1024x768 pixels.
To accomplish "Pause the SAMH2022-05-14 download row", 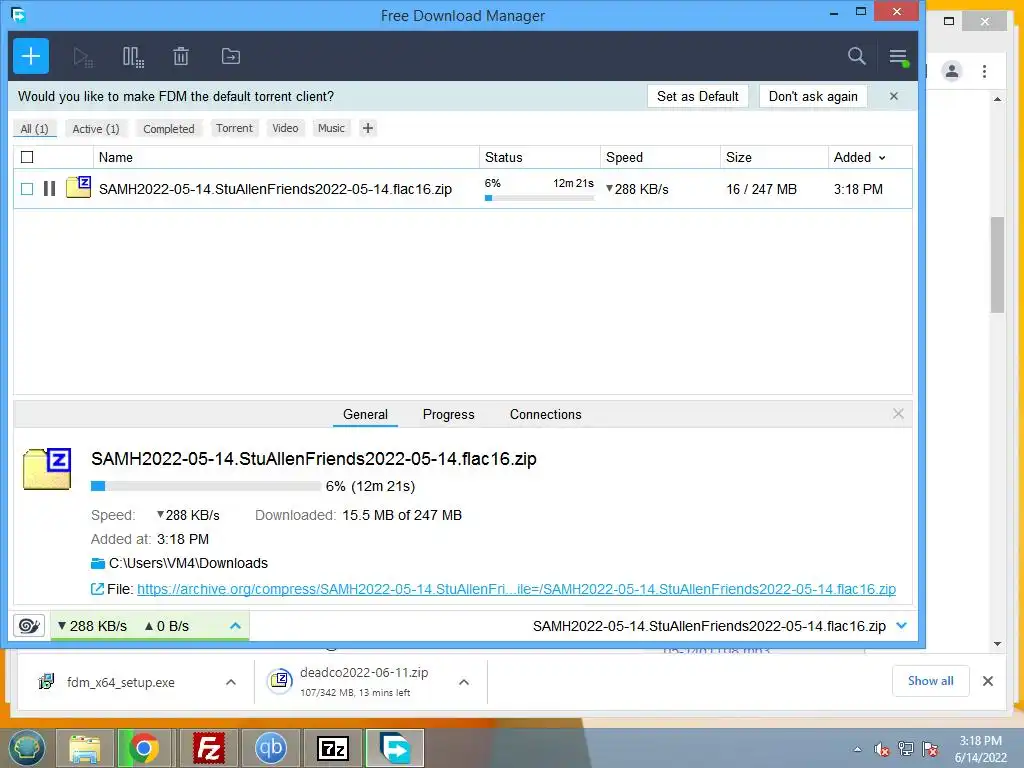I will click(x=50, y=189).
